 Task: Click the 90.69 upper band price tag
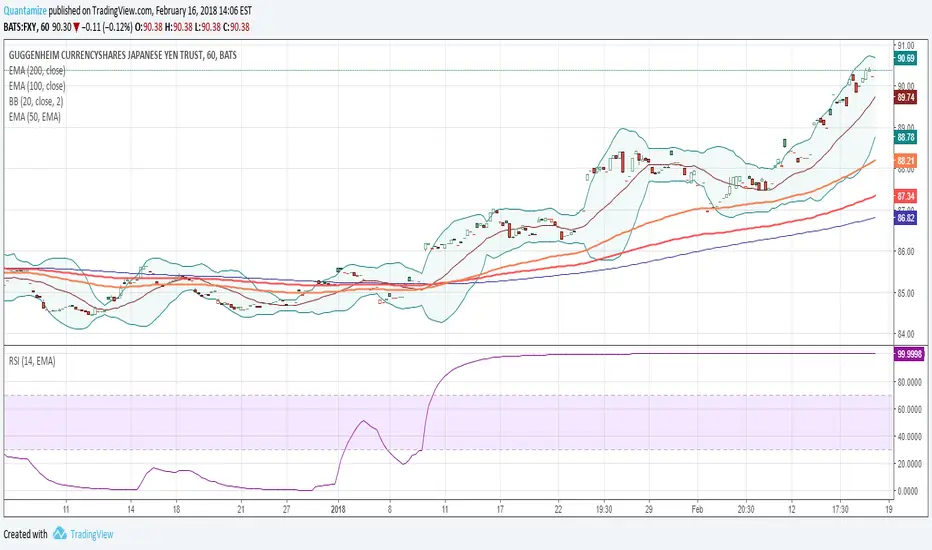click(906, 58)
